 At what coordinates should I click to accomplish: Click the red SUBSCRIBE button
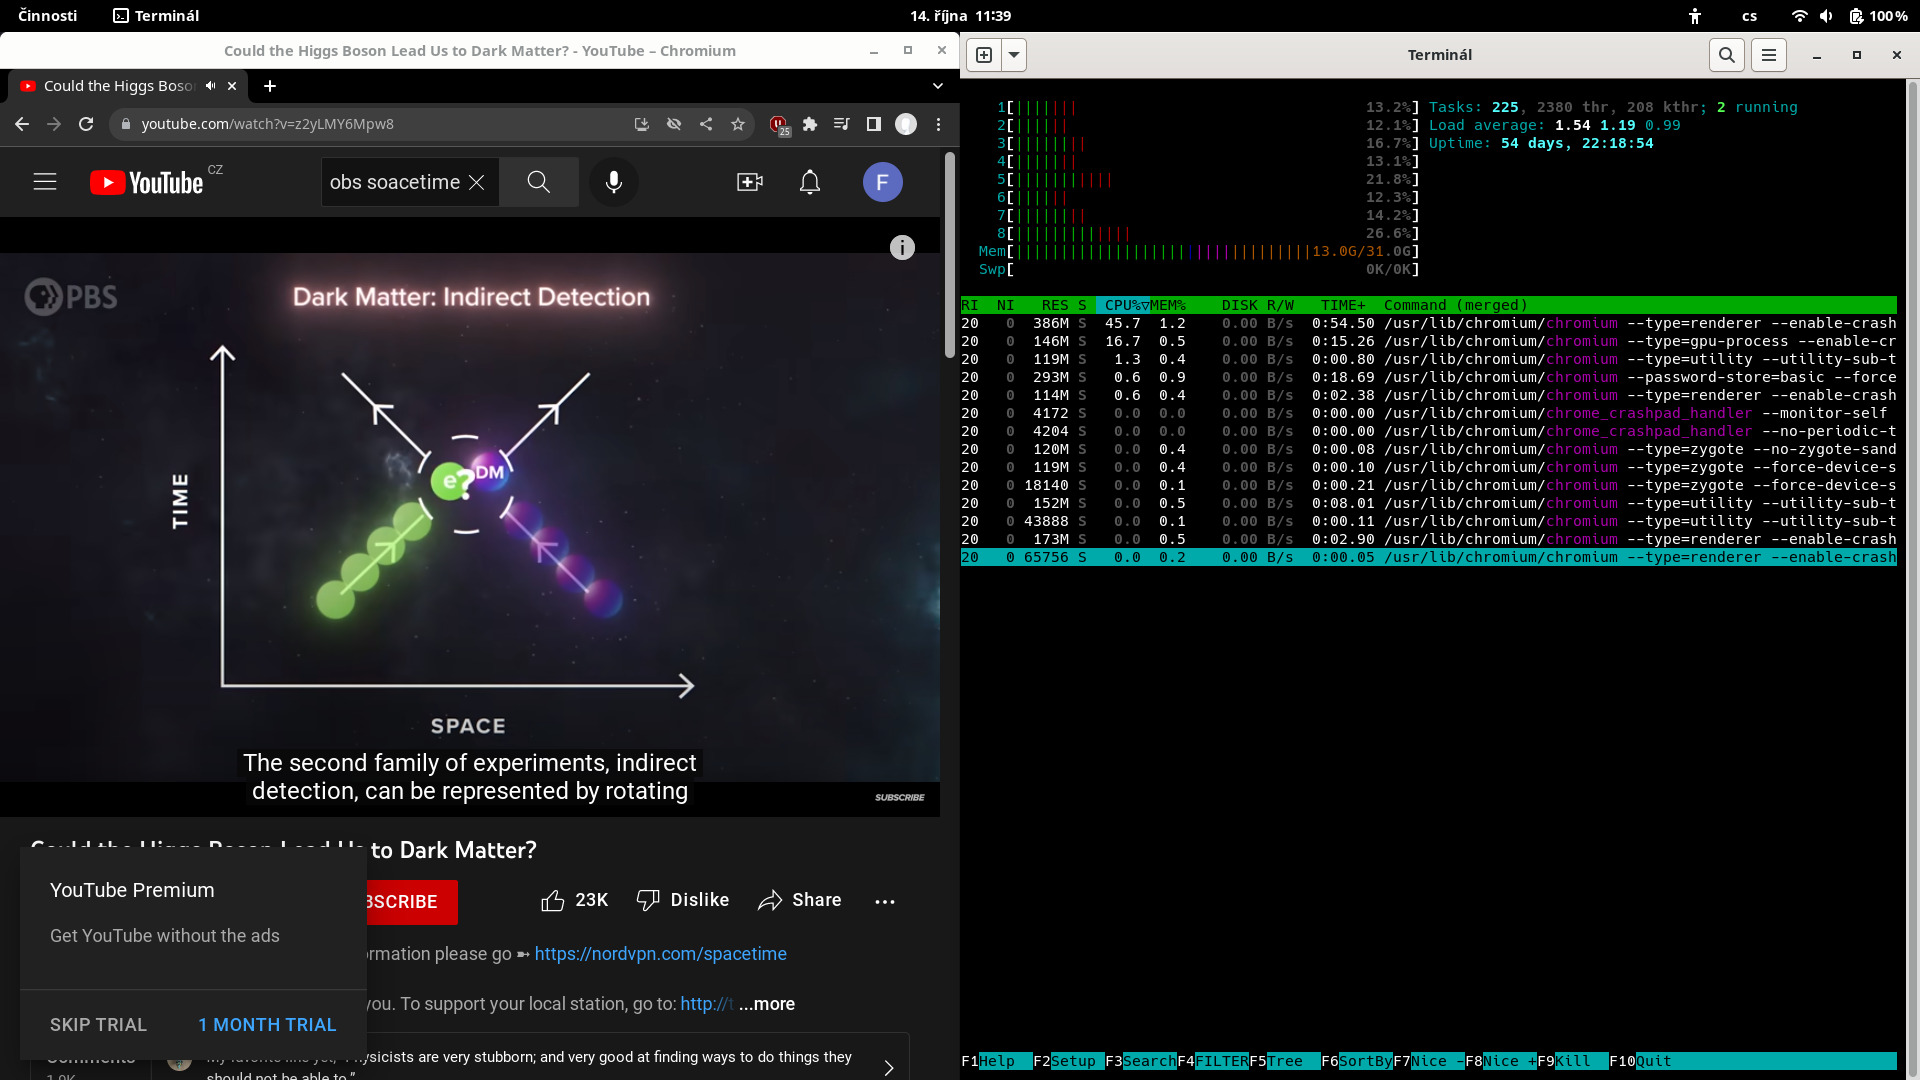point(412,902)
